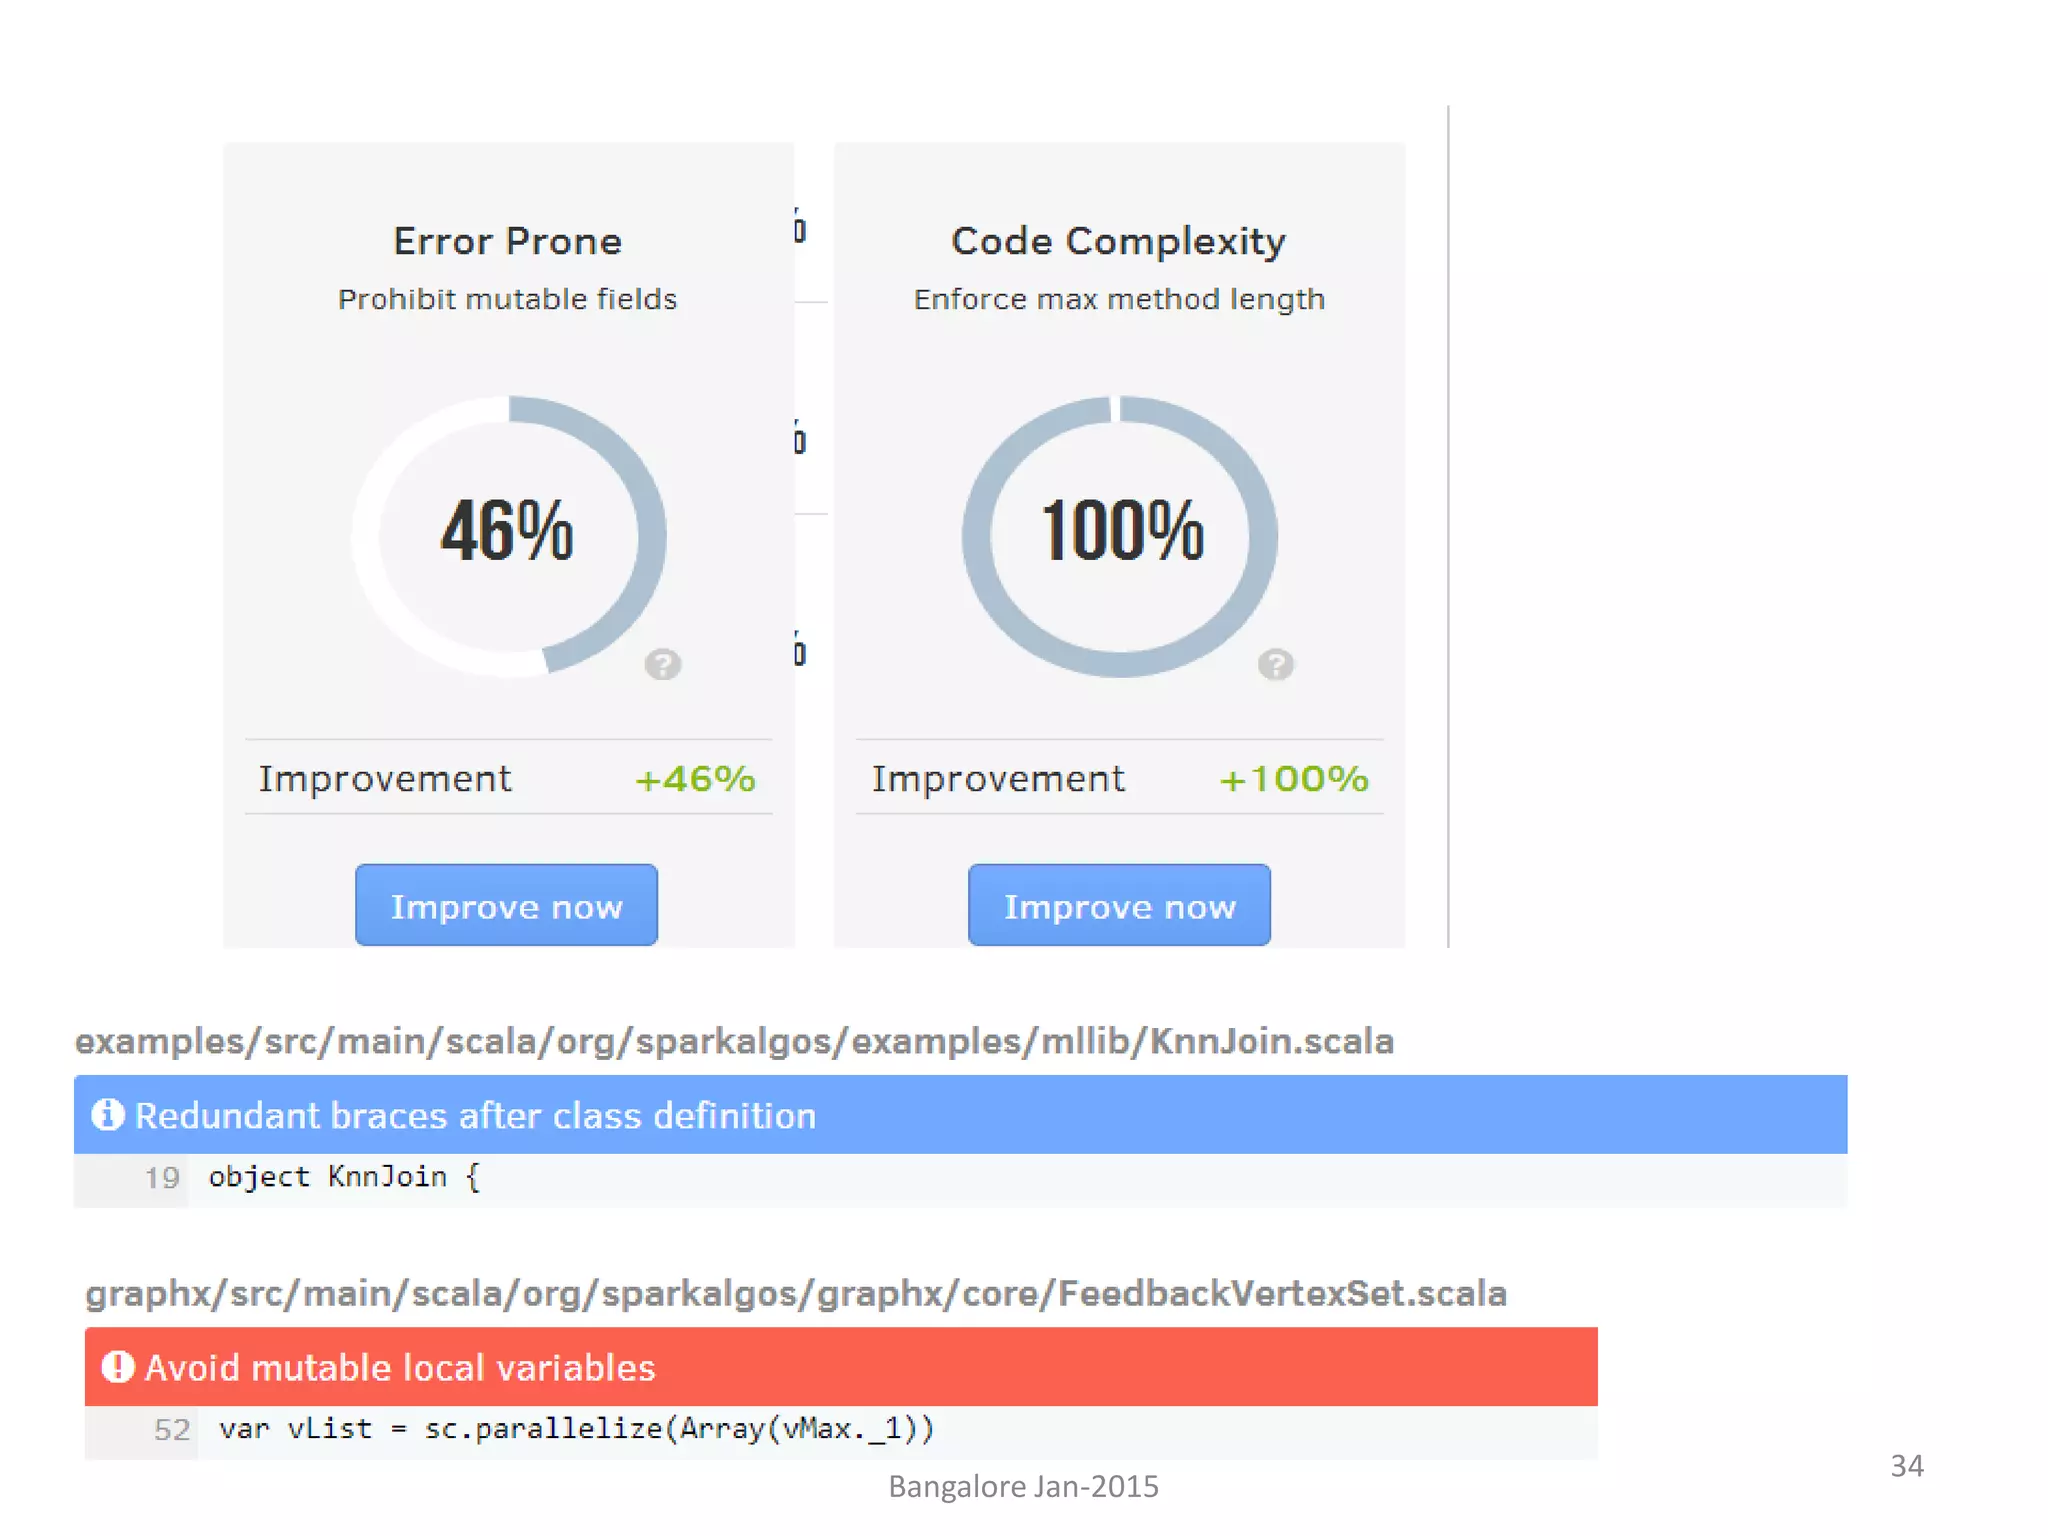
Task: Click the Code Complexity card title
Action: point(1119,241)
